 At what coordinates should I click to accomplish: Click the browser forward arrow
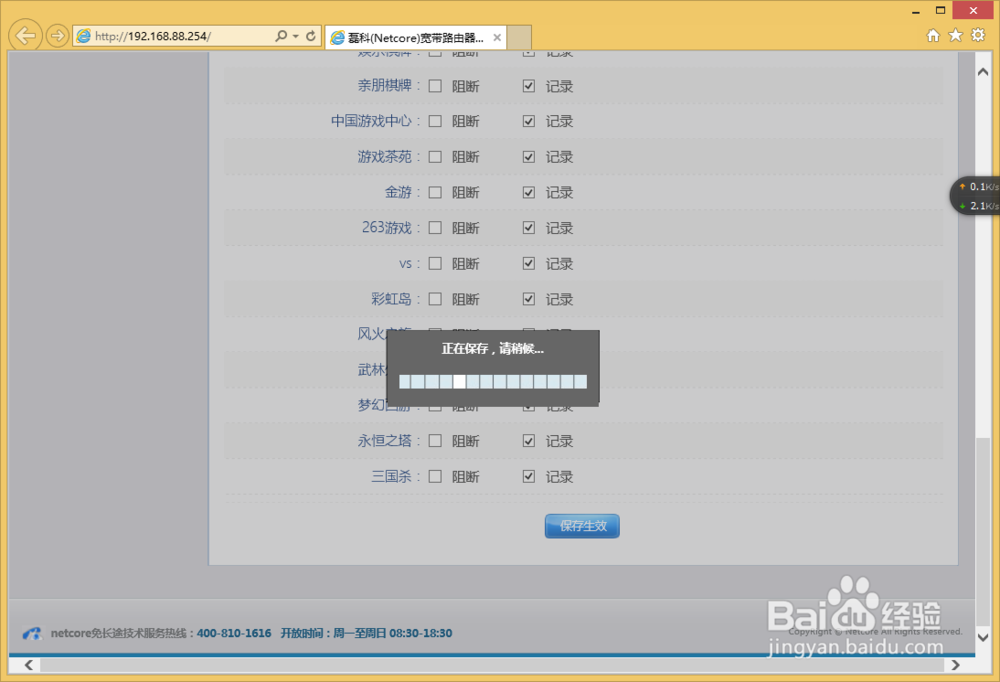tap(57, 35)
